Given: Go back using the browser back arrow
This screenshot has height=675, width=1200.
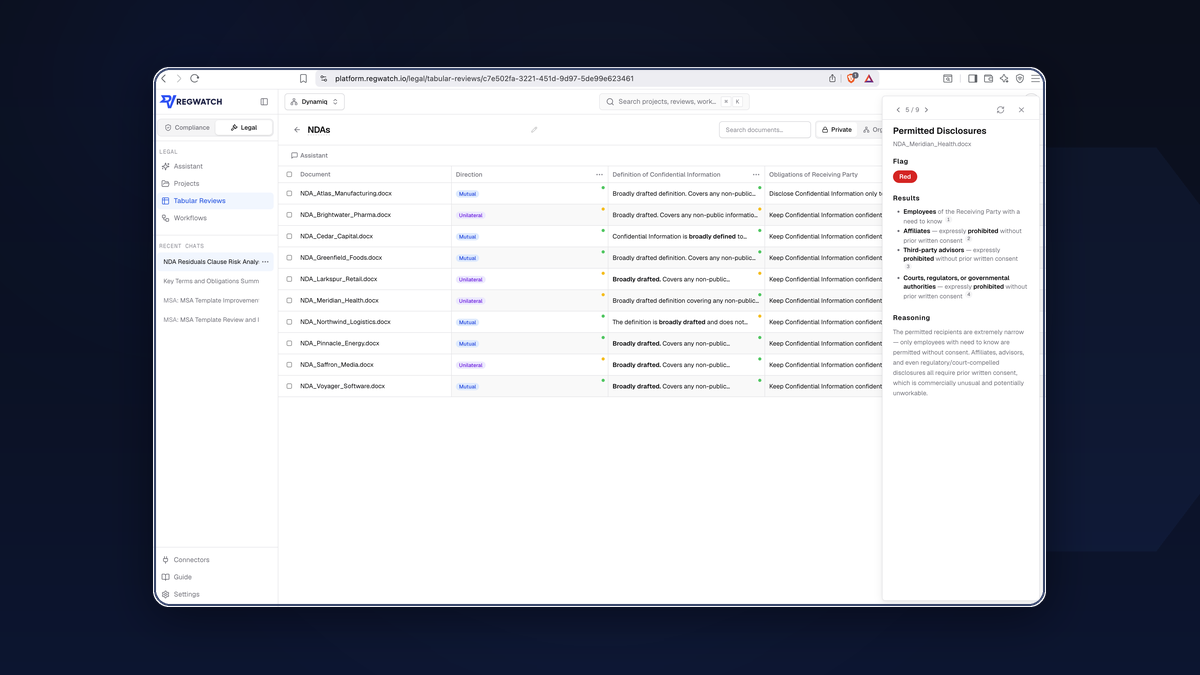Looking at the screenshot, I should [x=164, y=78].
